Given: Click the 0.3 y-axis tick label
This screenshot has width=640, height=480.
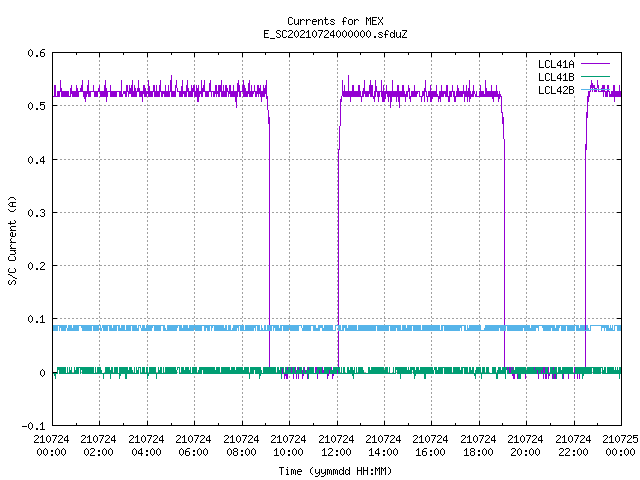Looking at the screenshot, I should pyautogui.click(x=36, y=213).
